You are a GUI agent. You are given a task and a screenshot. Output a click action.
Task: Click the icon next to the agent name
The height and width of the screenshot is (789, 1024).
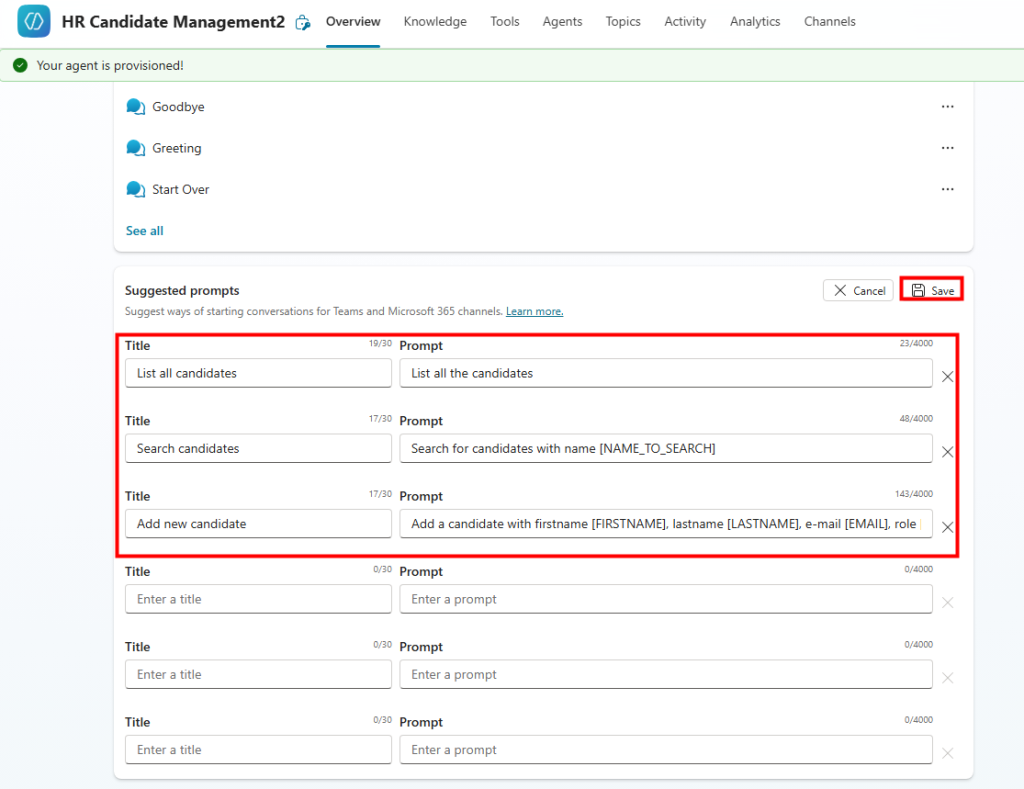303,23
